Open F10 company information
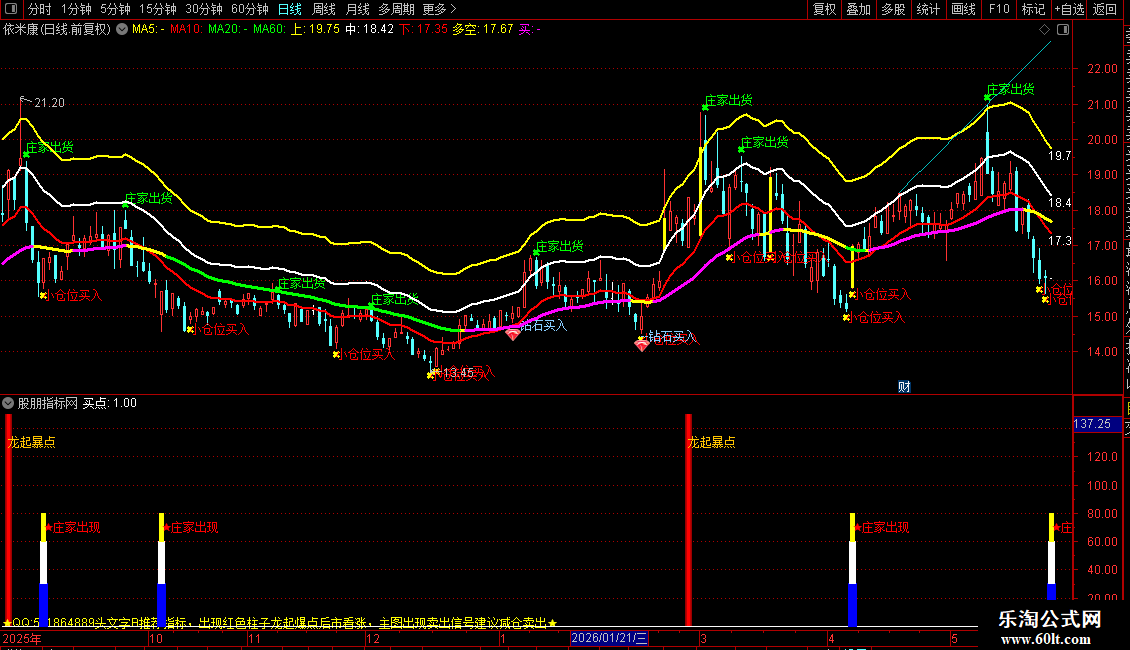 point(999,9)
